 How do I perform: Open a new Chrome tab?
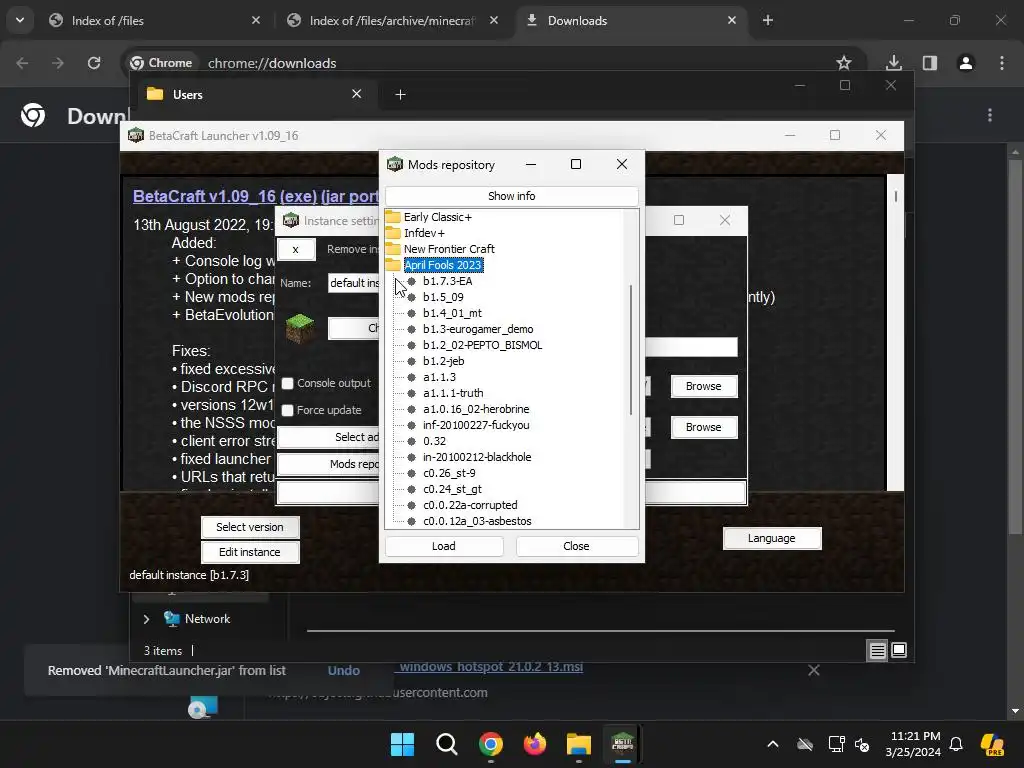pyautogui.click(x=768, y=20)
